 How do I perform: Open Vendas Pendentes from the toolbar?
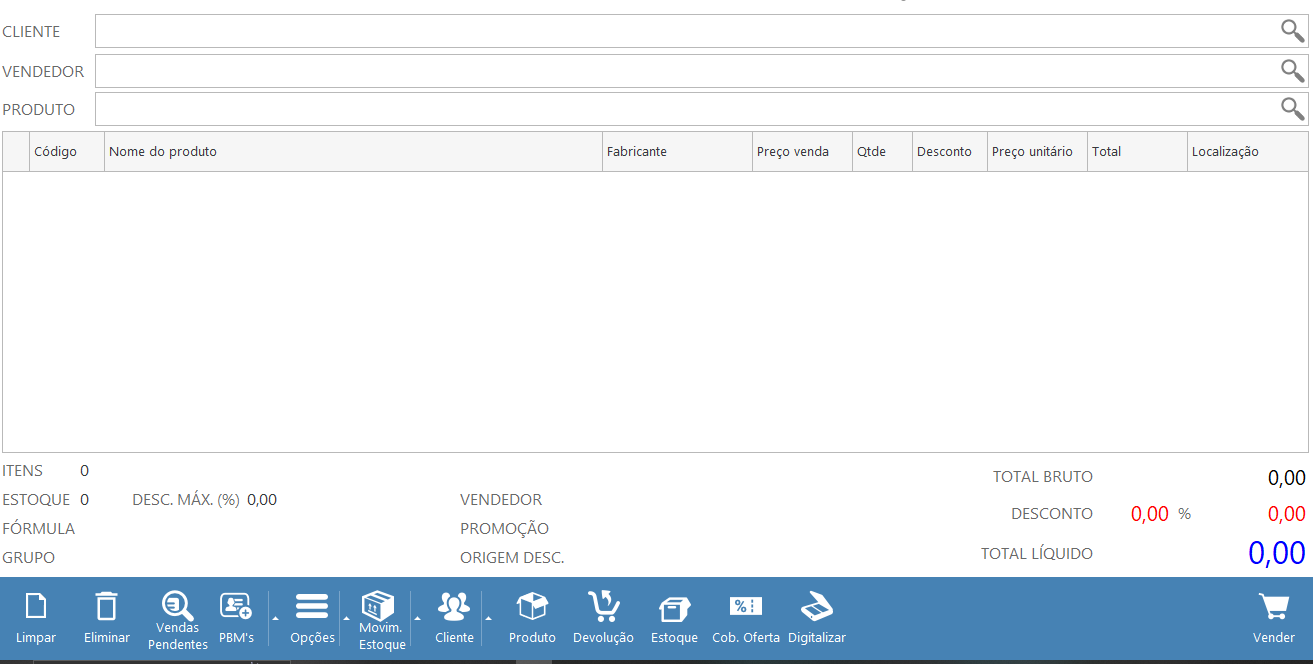[x=177, y=606]
